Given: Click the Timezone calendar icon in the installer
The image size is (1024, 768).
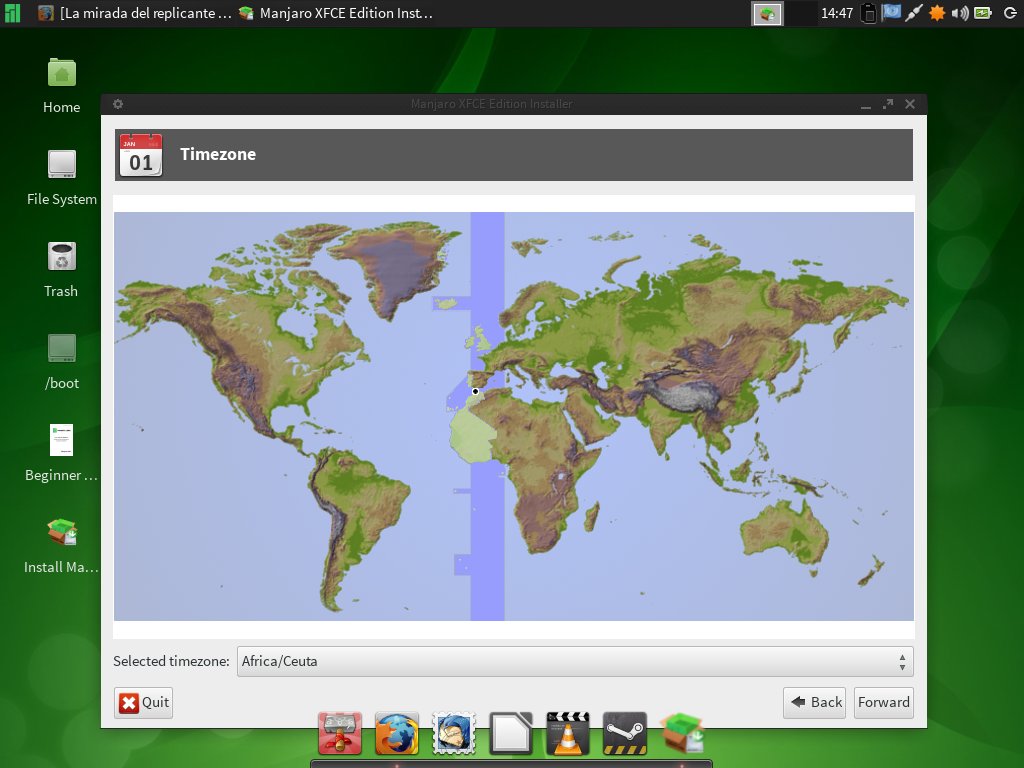Looking at the screenshot, I should [x=140, y=154].
